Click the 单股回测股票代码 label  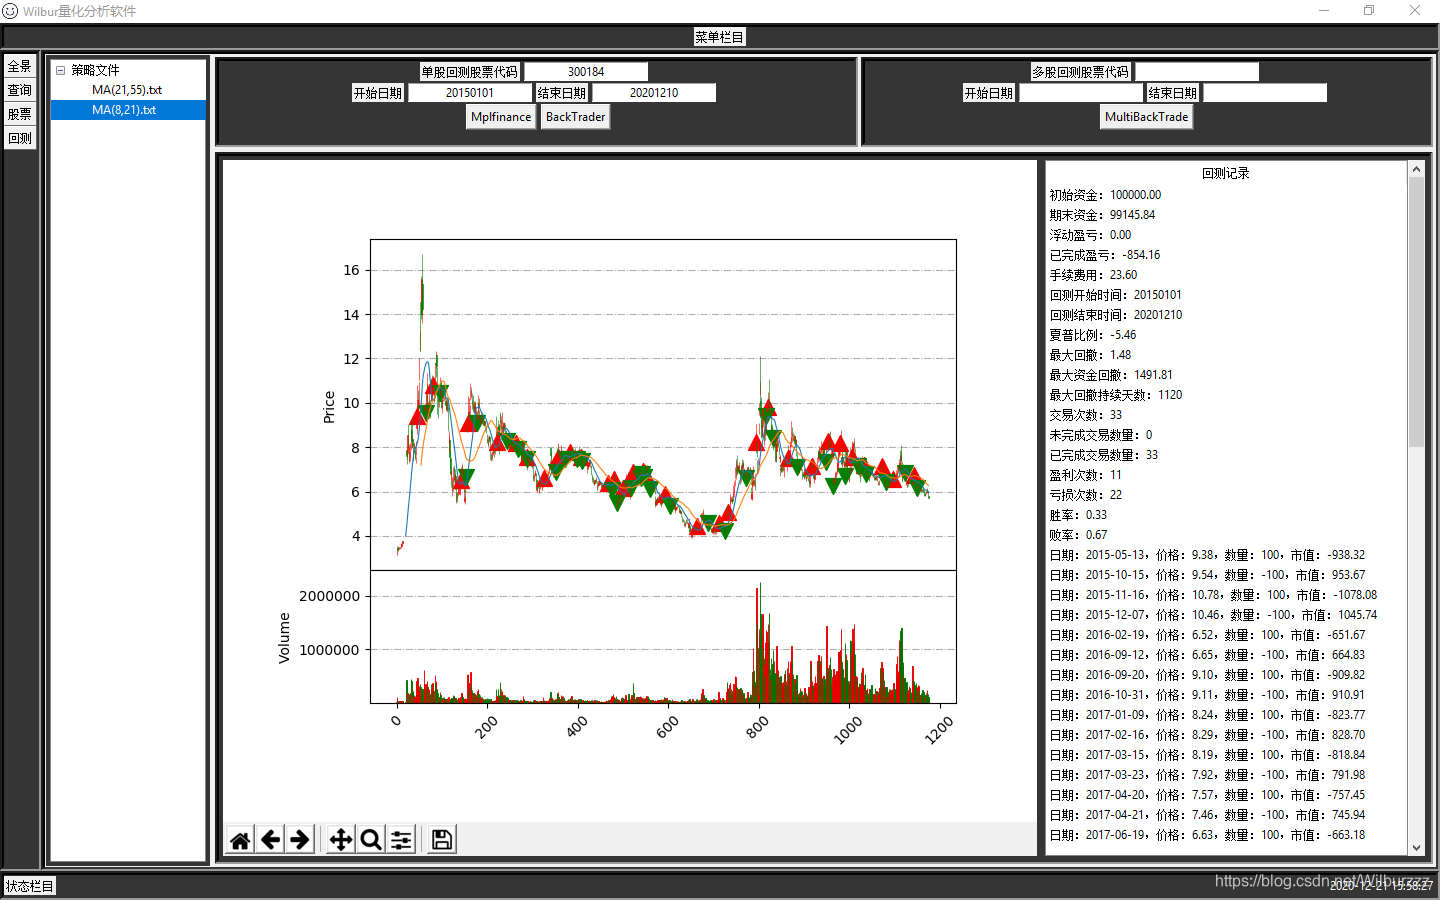pos(470,72)
